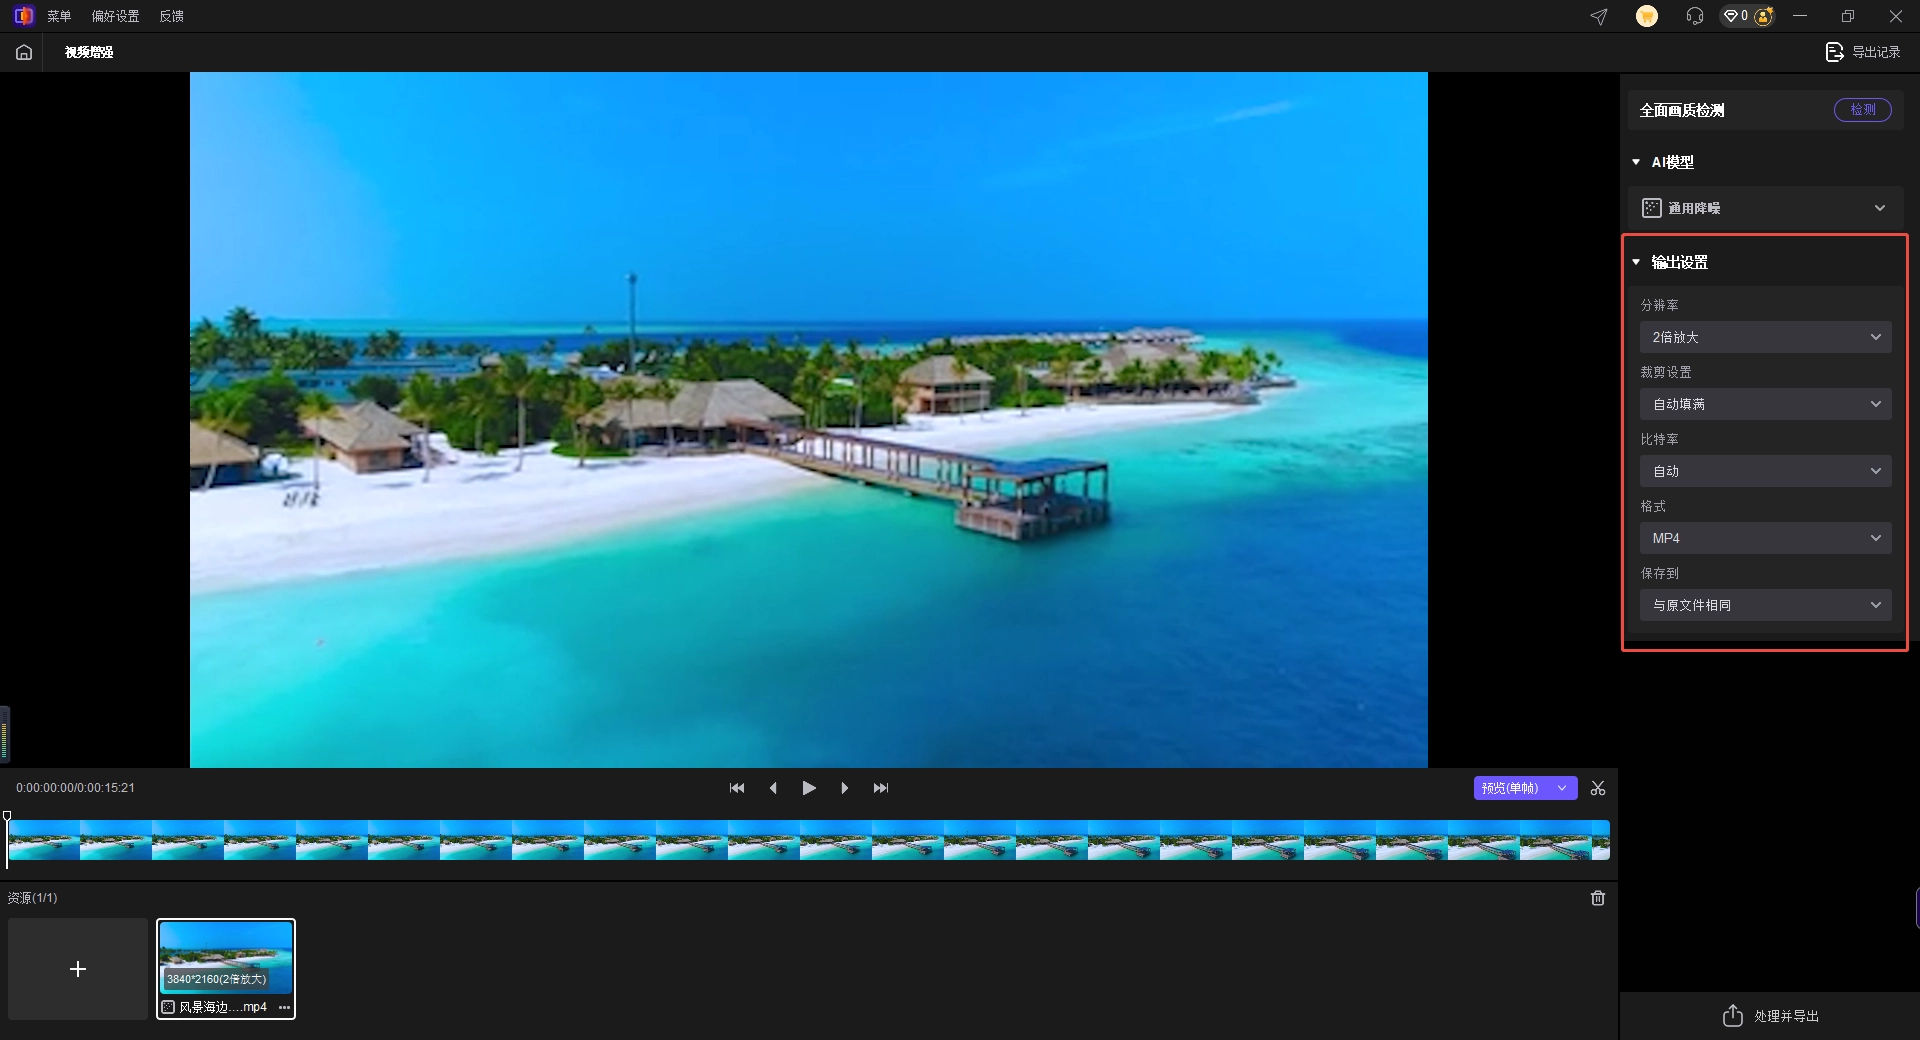Play the video preview
Screen dimensions: 1920x1040
pos(809,788)
